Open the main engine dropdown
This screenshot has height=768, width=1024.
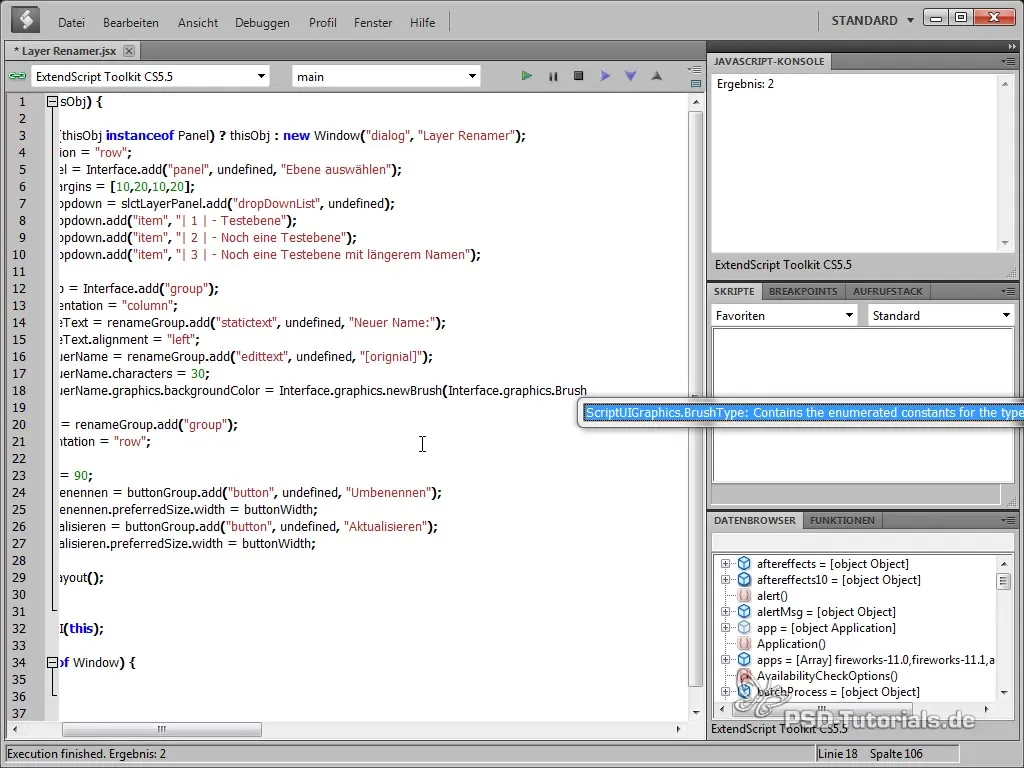[x=386, y=76]
